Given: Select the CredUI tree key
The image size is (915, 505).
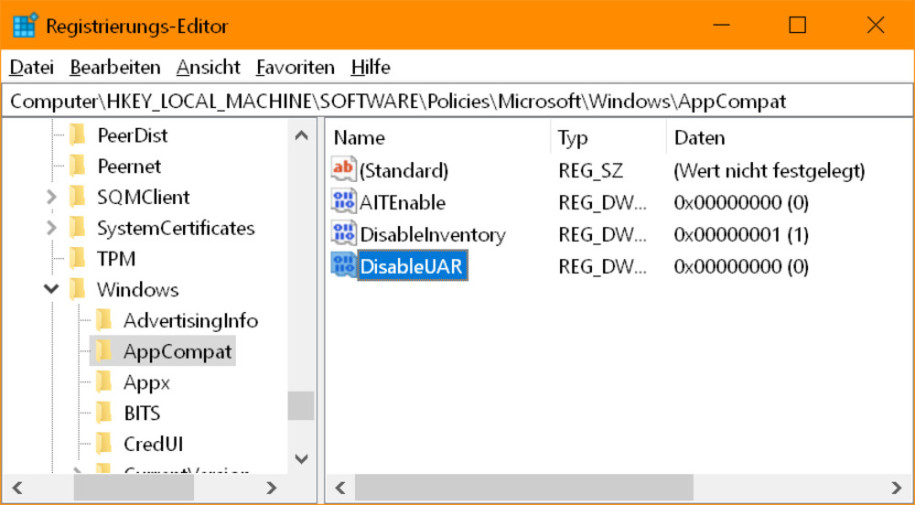Looking at the screenshot, I should 153,445.
